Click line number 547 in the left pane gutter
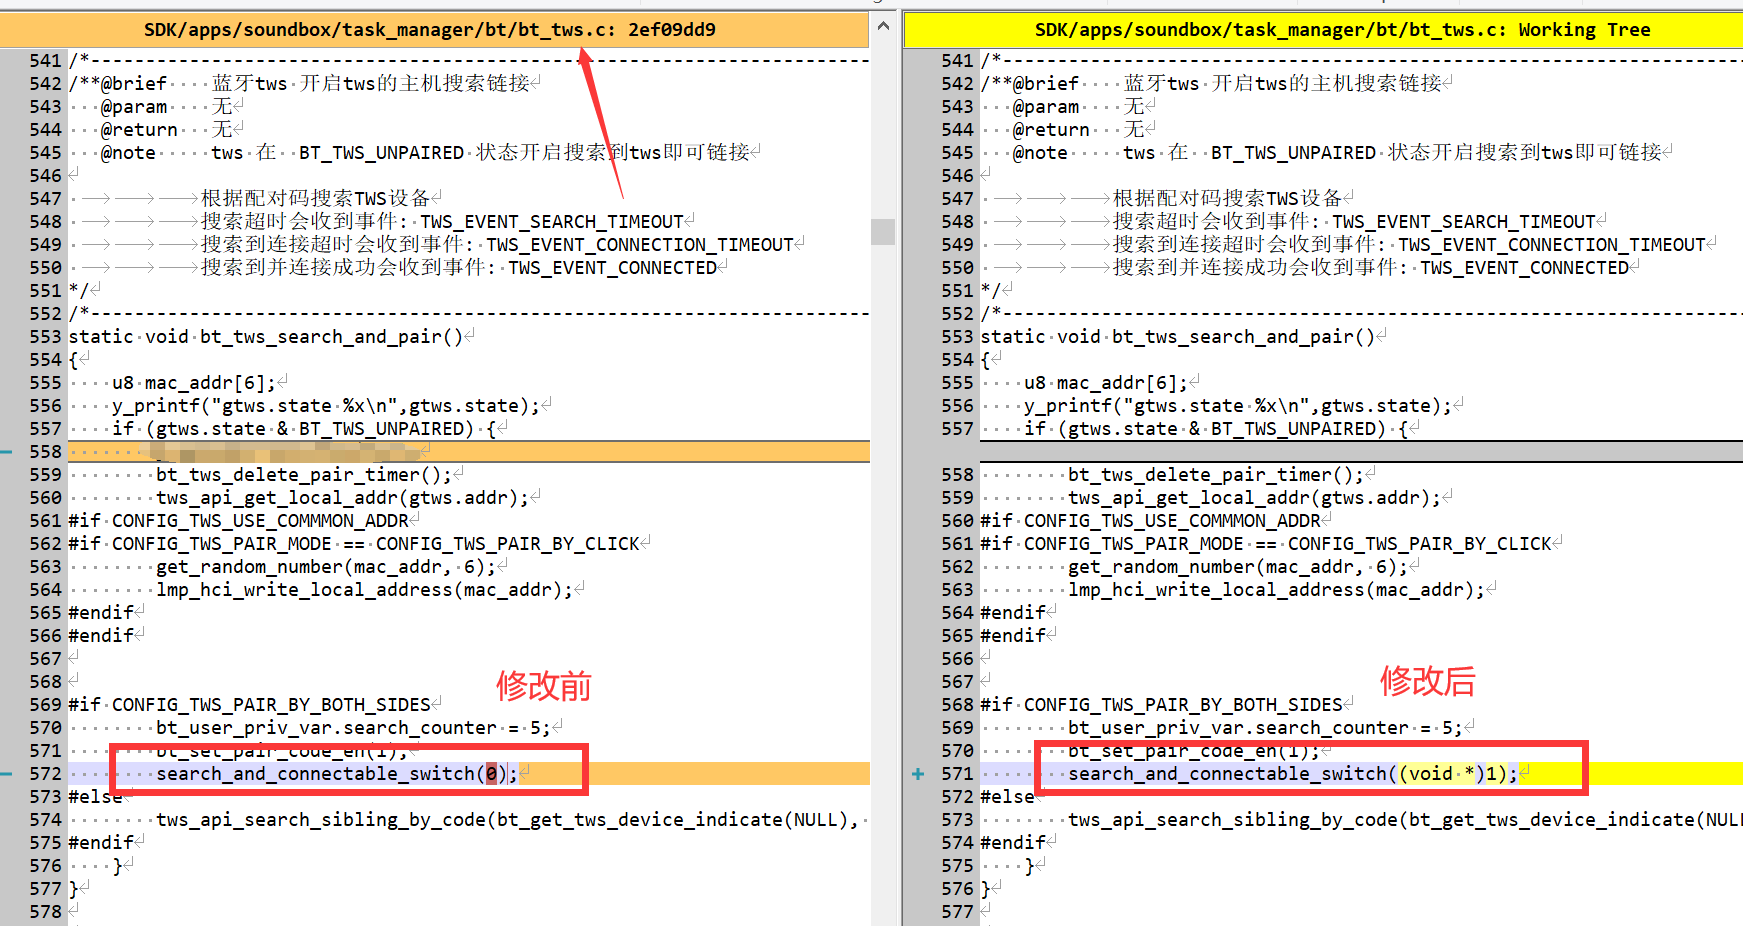Viewport: 1743px width, 926px height. click(x=45, y=198)
